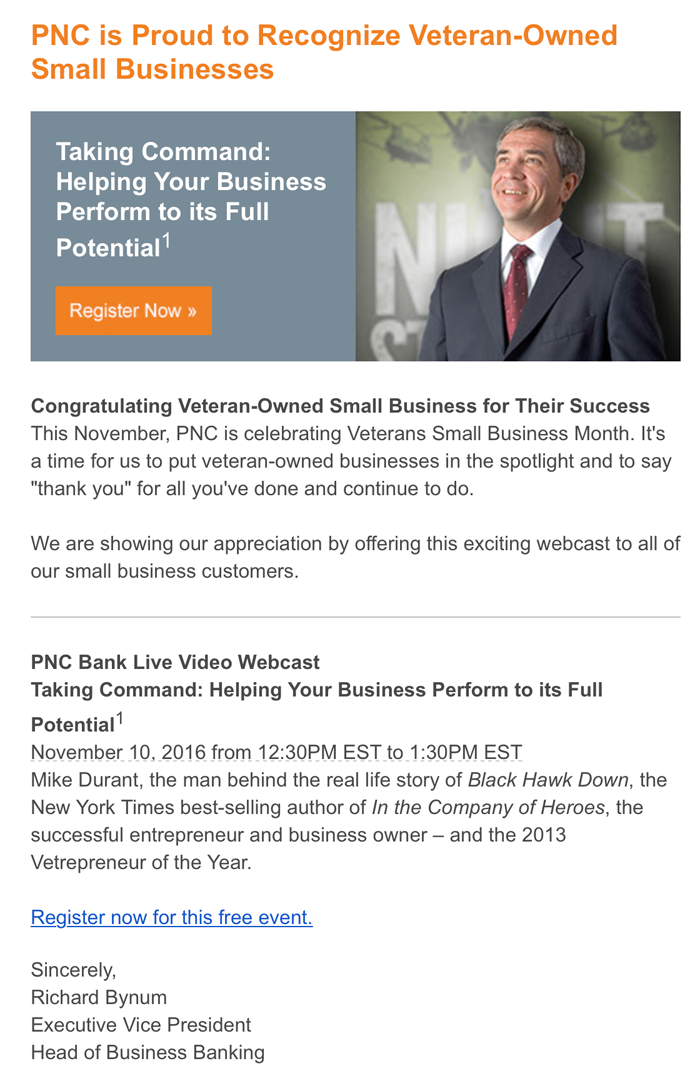The width and height of the screenshot is (700, 1086).
Task: Click the "Head of Business Banking" line
Action: (x=147, y=1052)
